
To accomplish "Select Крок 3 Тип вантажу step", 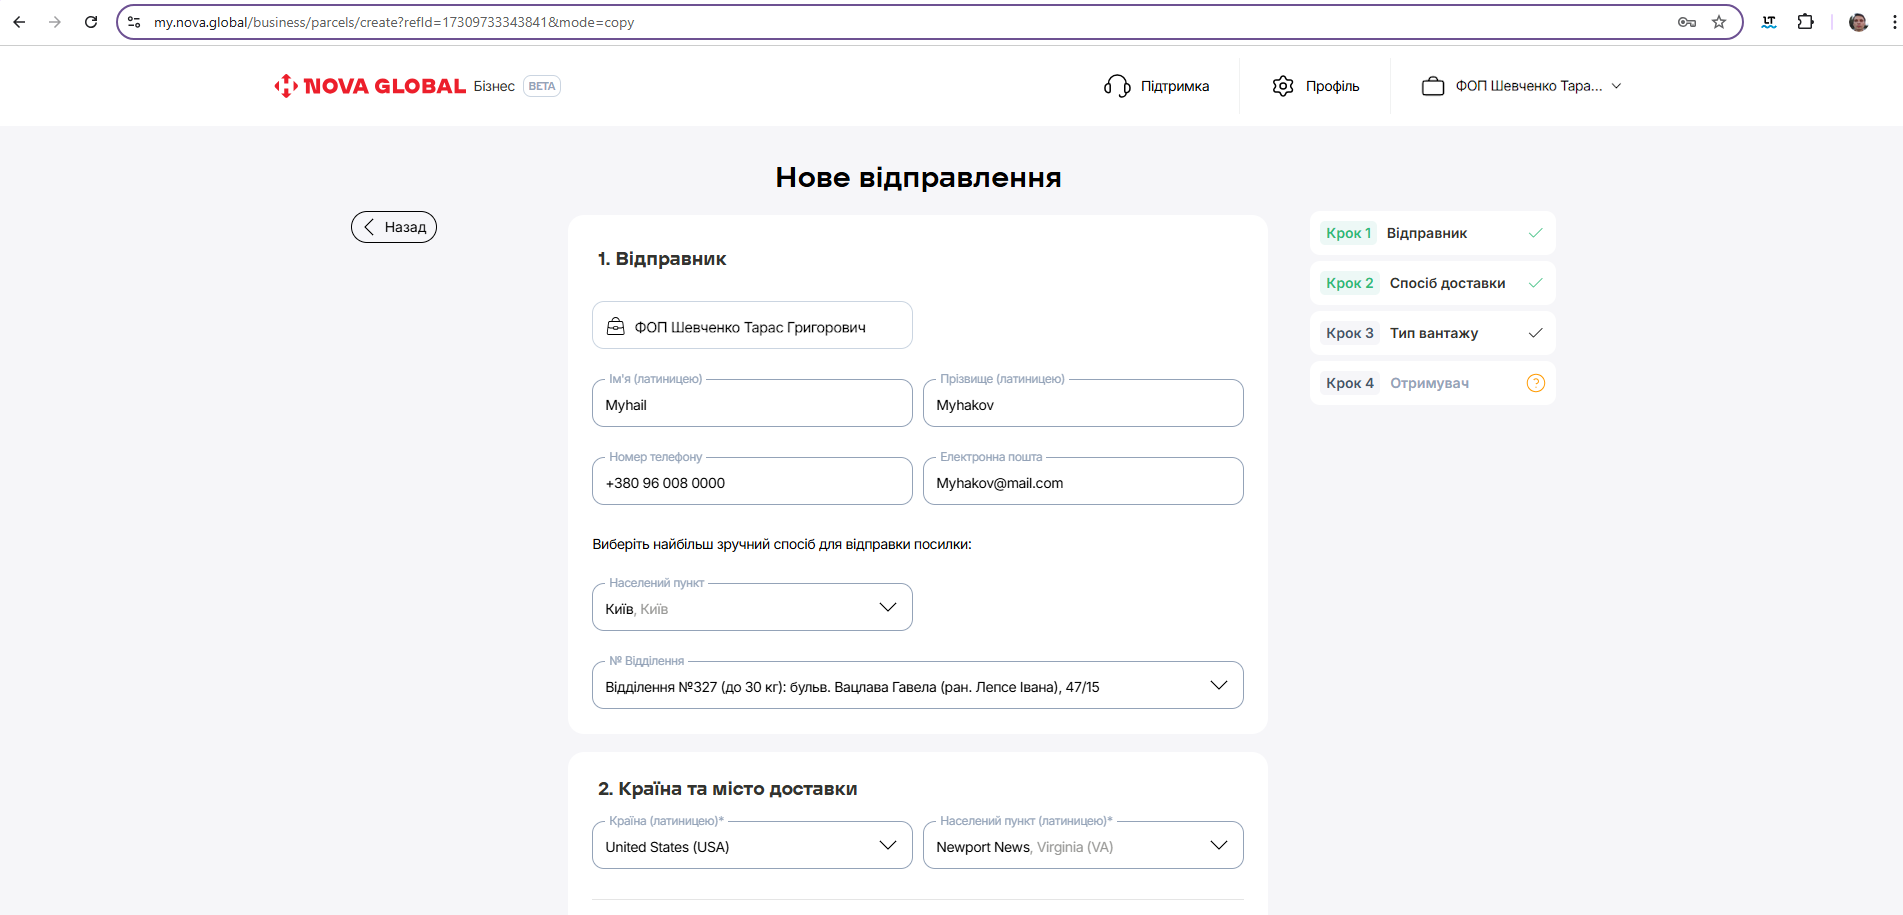I will [x=1431, y=333].
